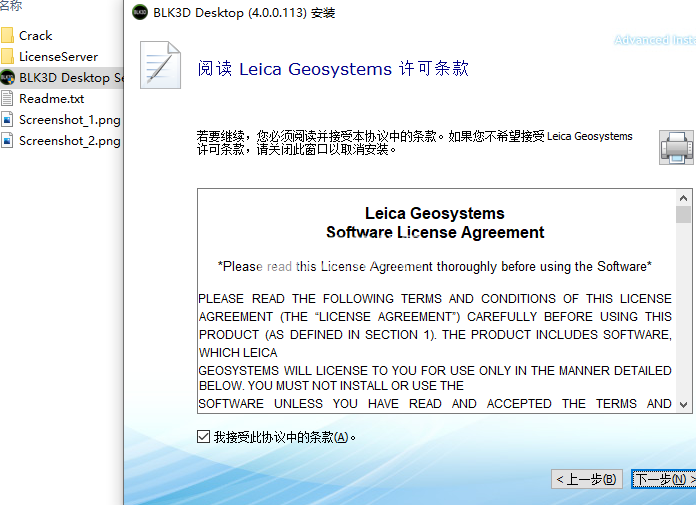Image resolution: width=696 pixels, height=505 pixels.
Task: Click the Readme.txt file icon
Action: coord(7,99)
